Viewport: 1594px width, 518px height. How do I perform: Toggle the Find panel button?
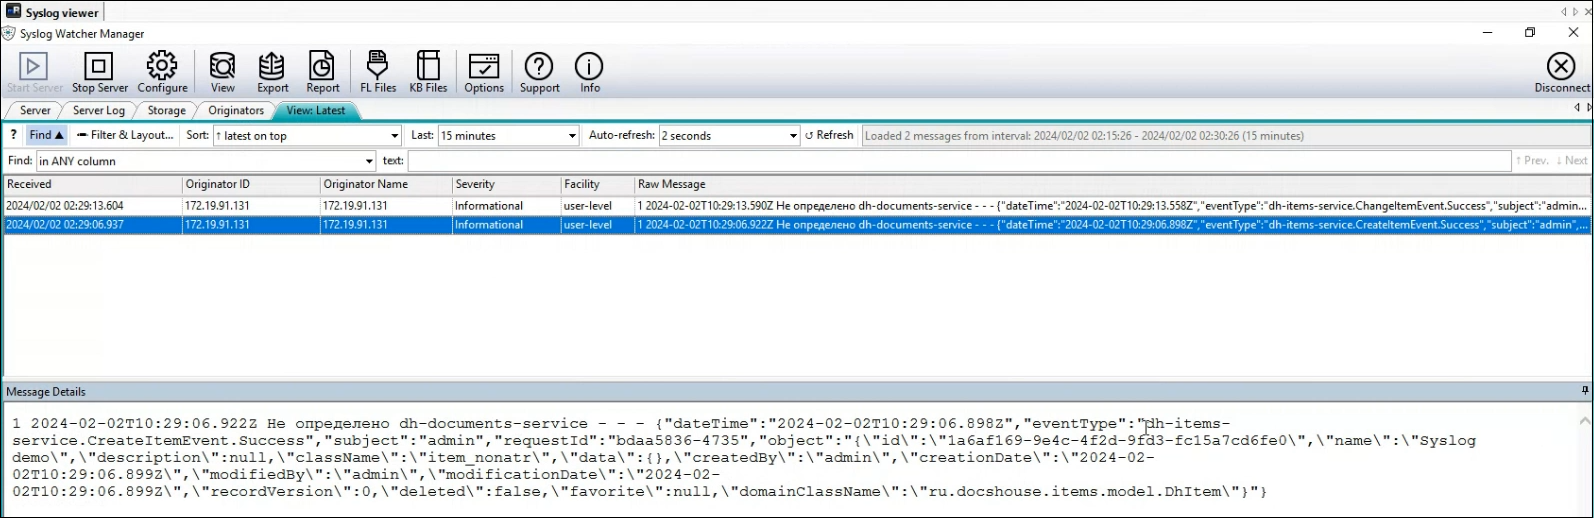coord(46,135)
